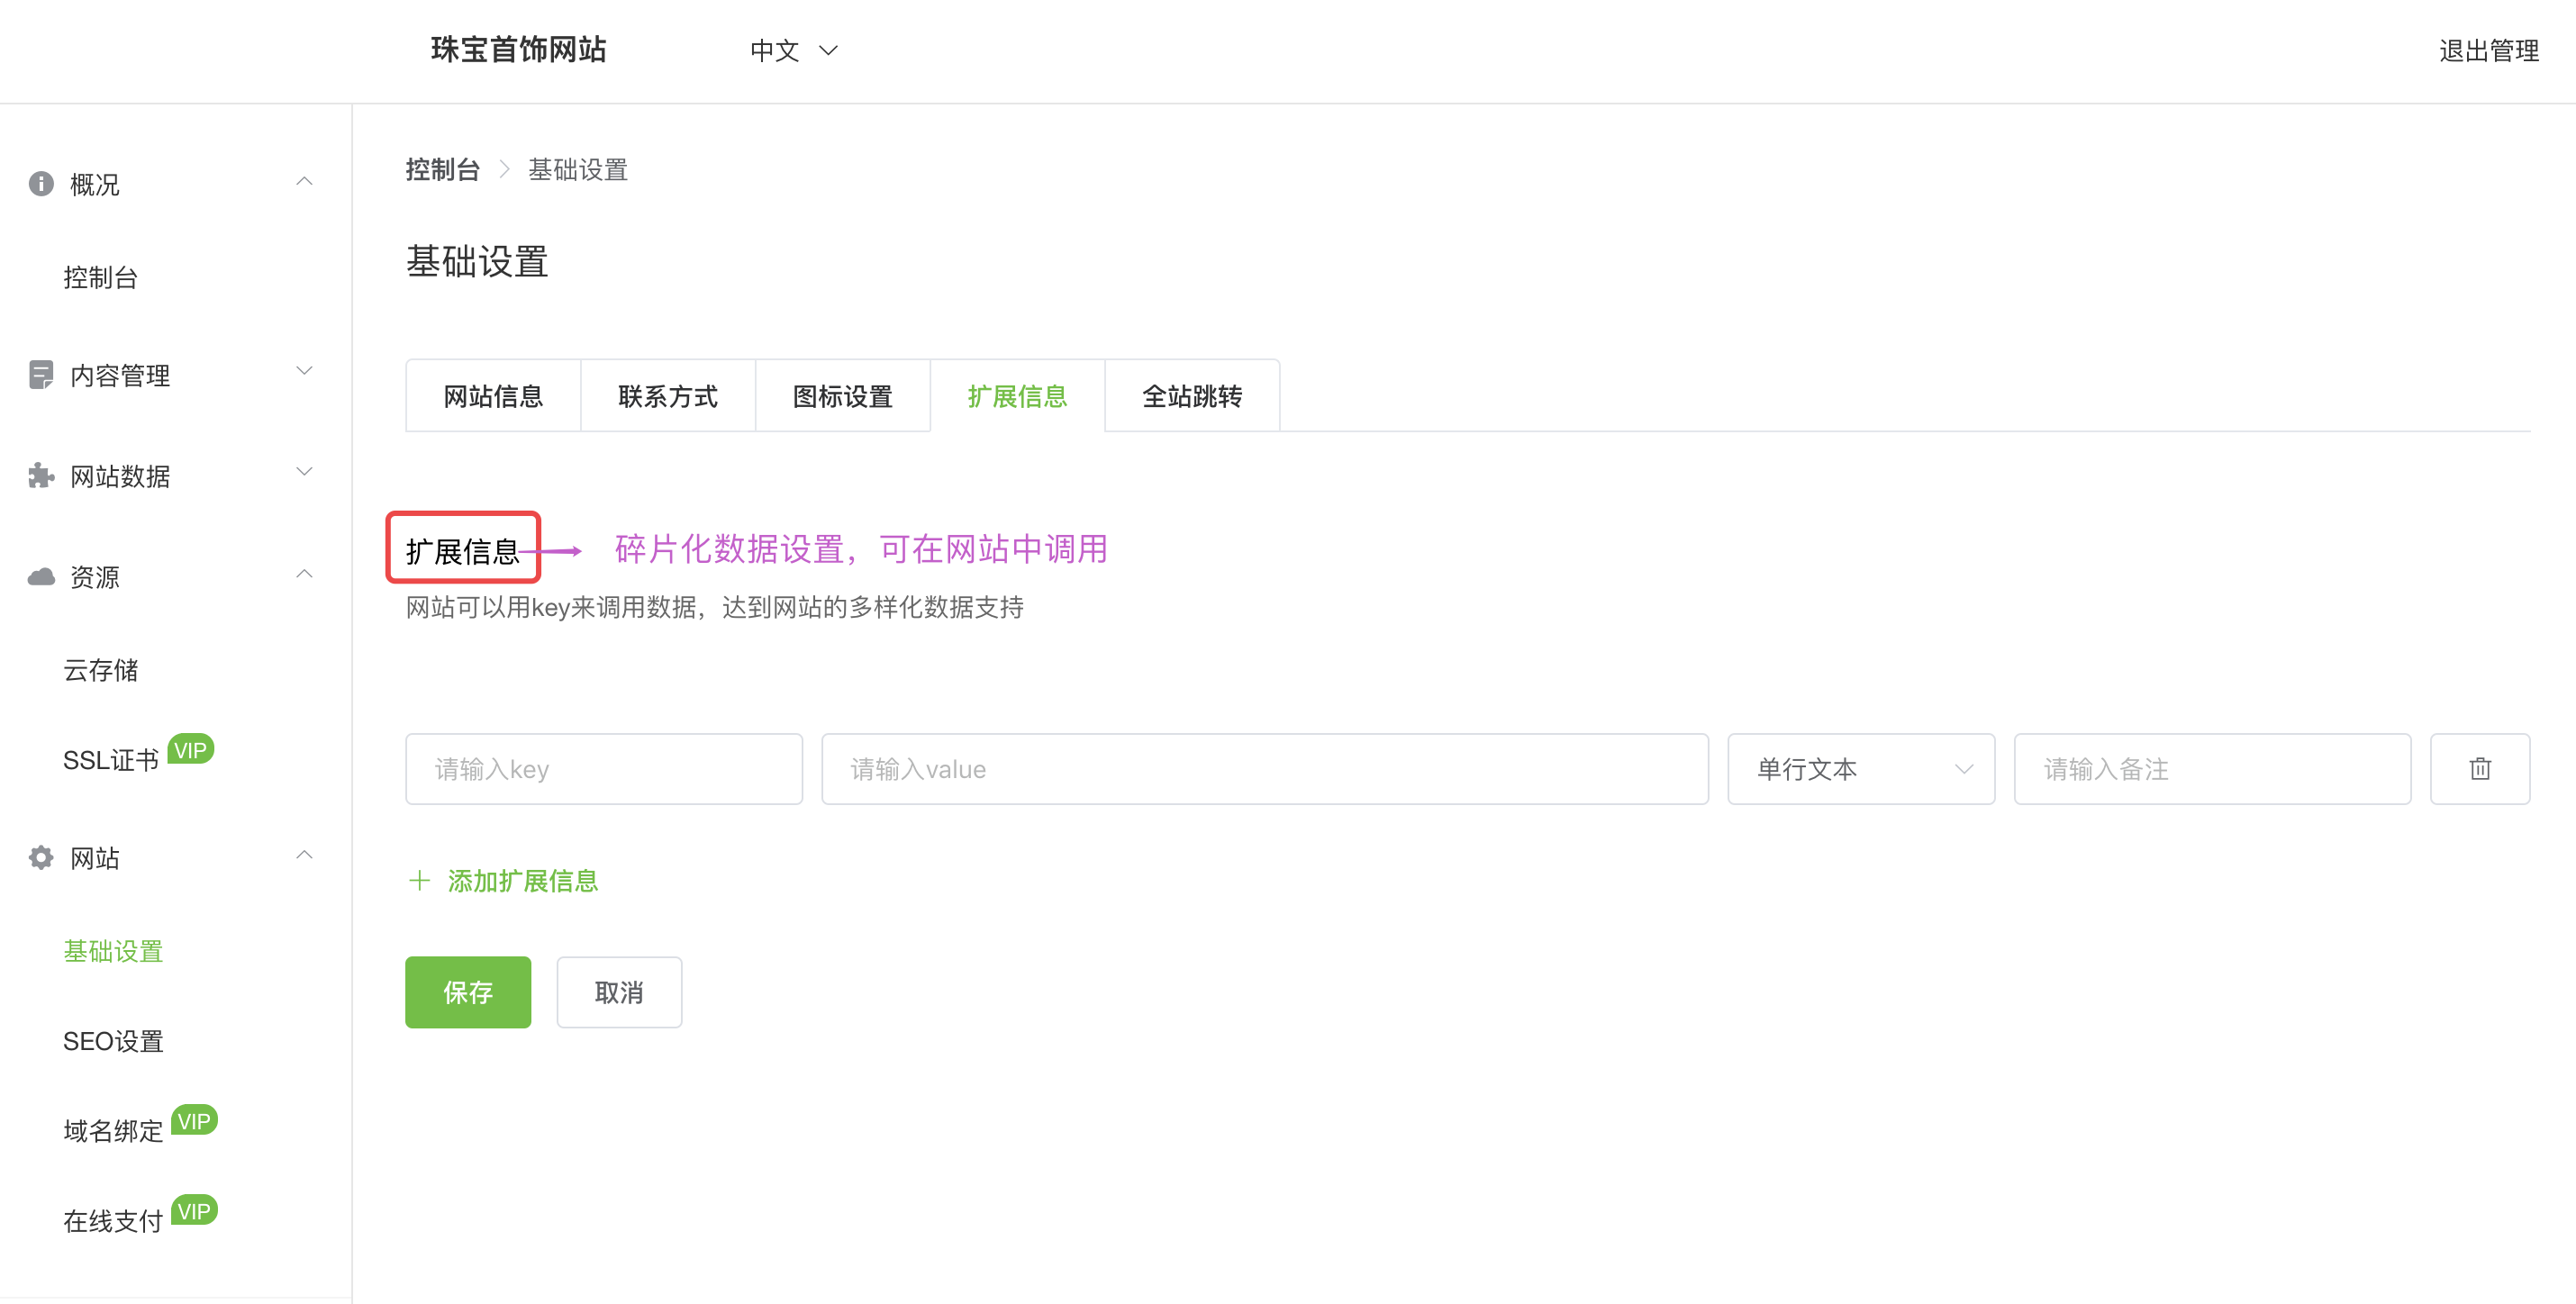Switch to the 联系方式 tab
Image resolution: width=2576 pixels, height=1304 pixels.
point(668,396)
